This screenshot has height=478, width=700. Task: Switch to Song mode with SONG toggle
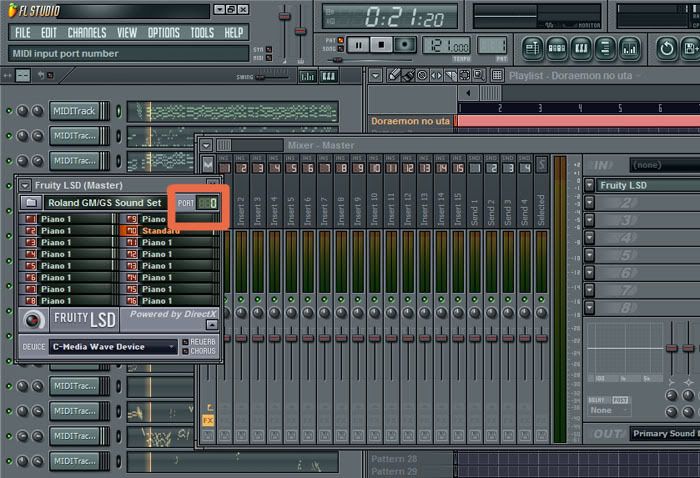pos(341,48)
